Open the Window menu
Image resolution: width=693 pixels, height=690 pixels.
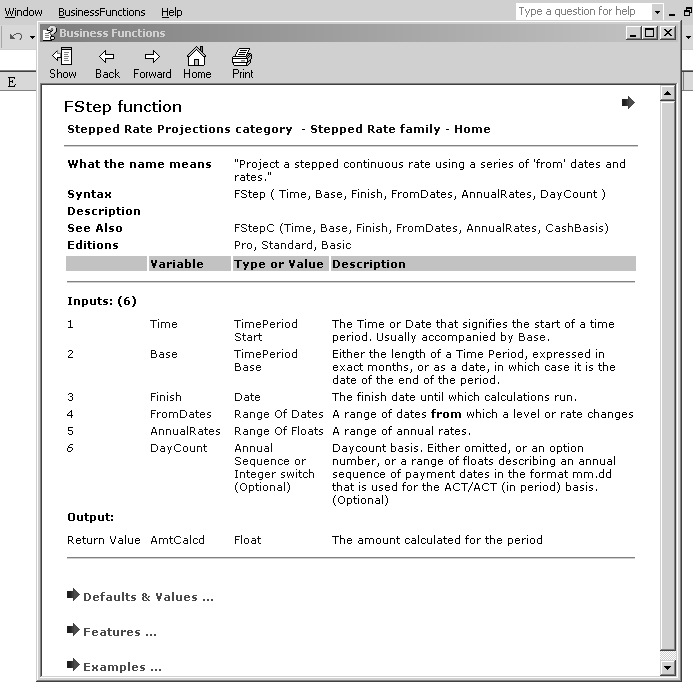tap(24, 12)
